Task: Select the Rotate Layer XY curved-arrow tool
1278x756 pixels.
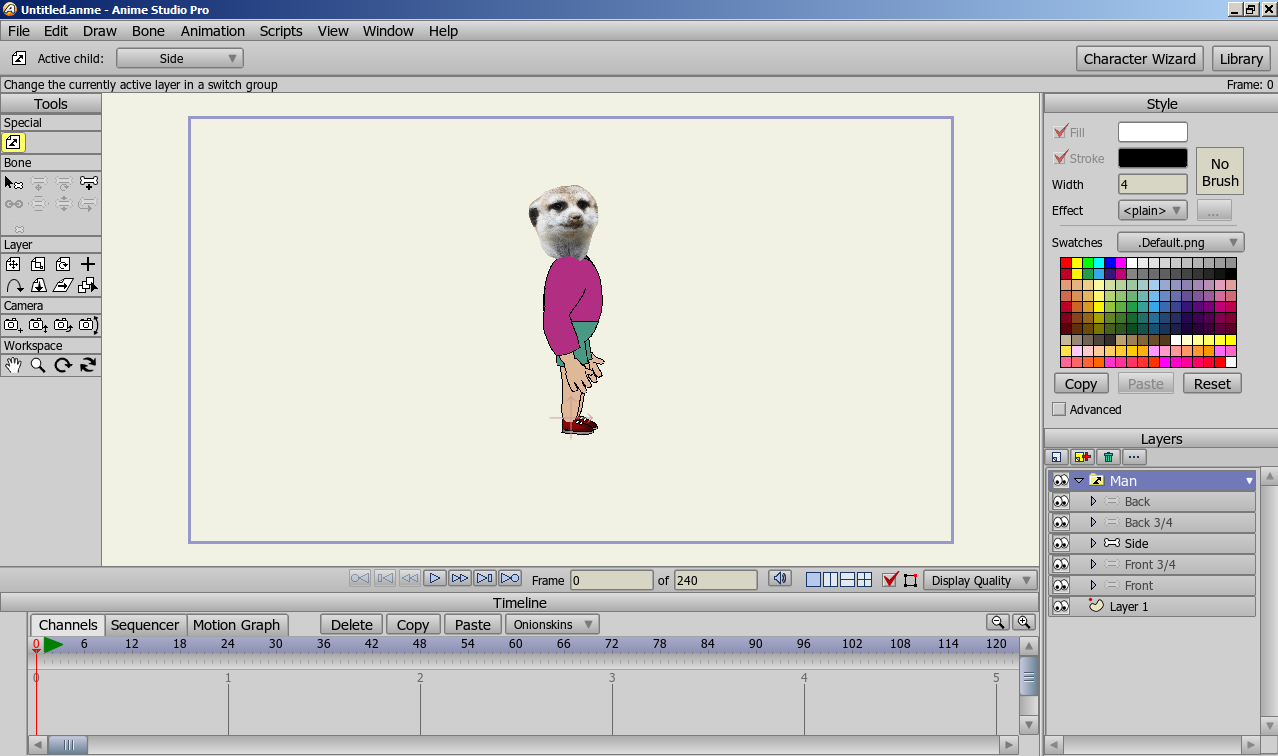Action: (13, 286)
